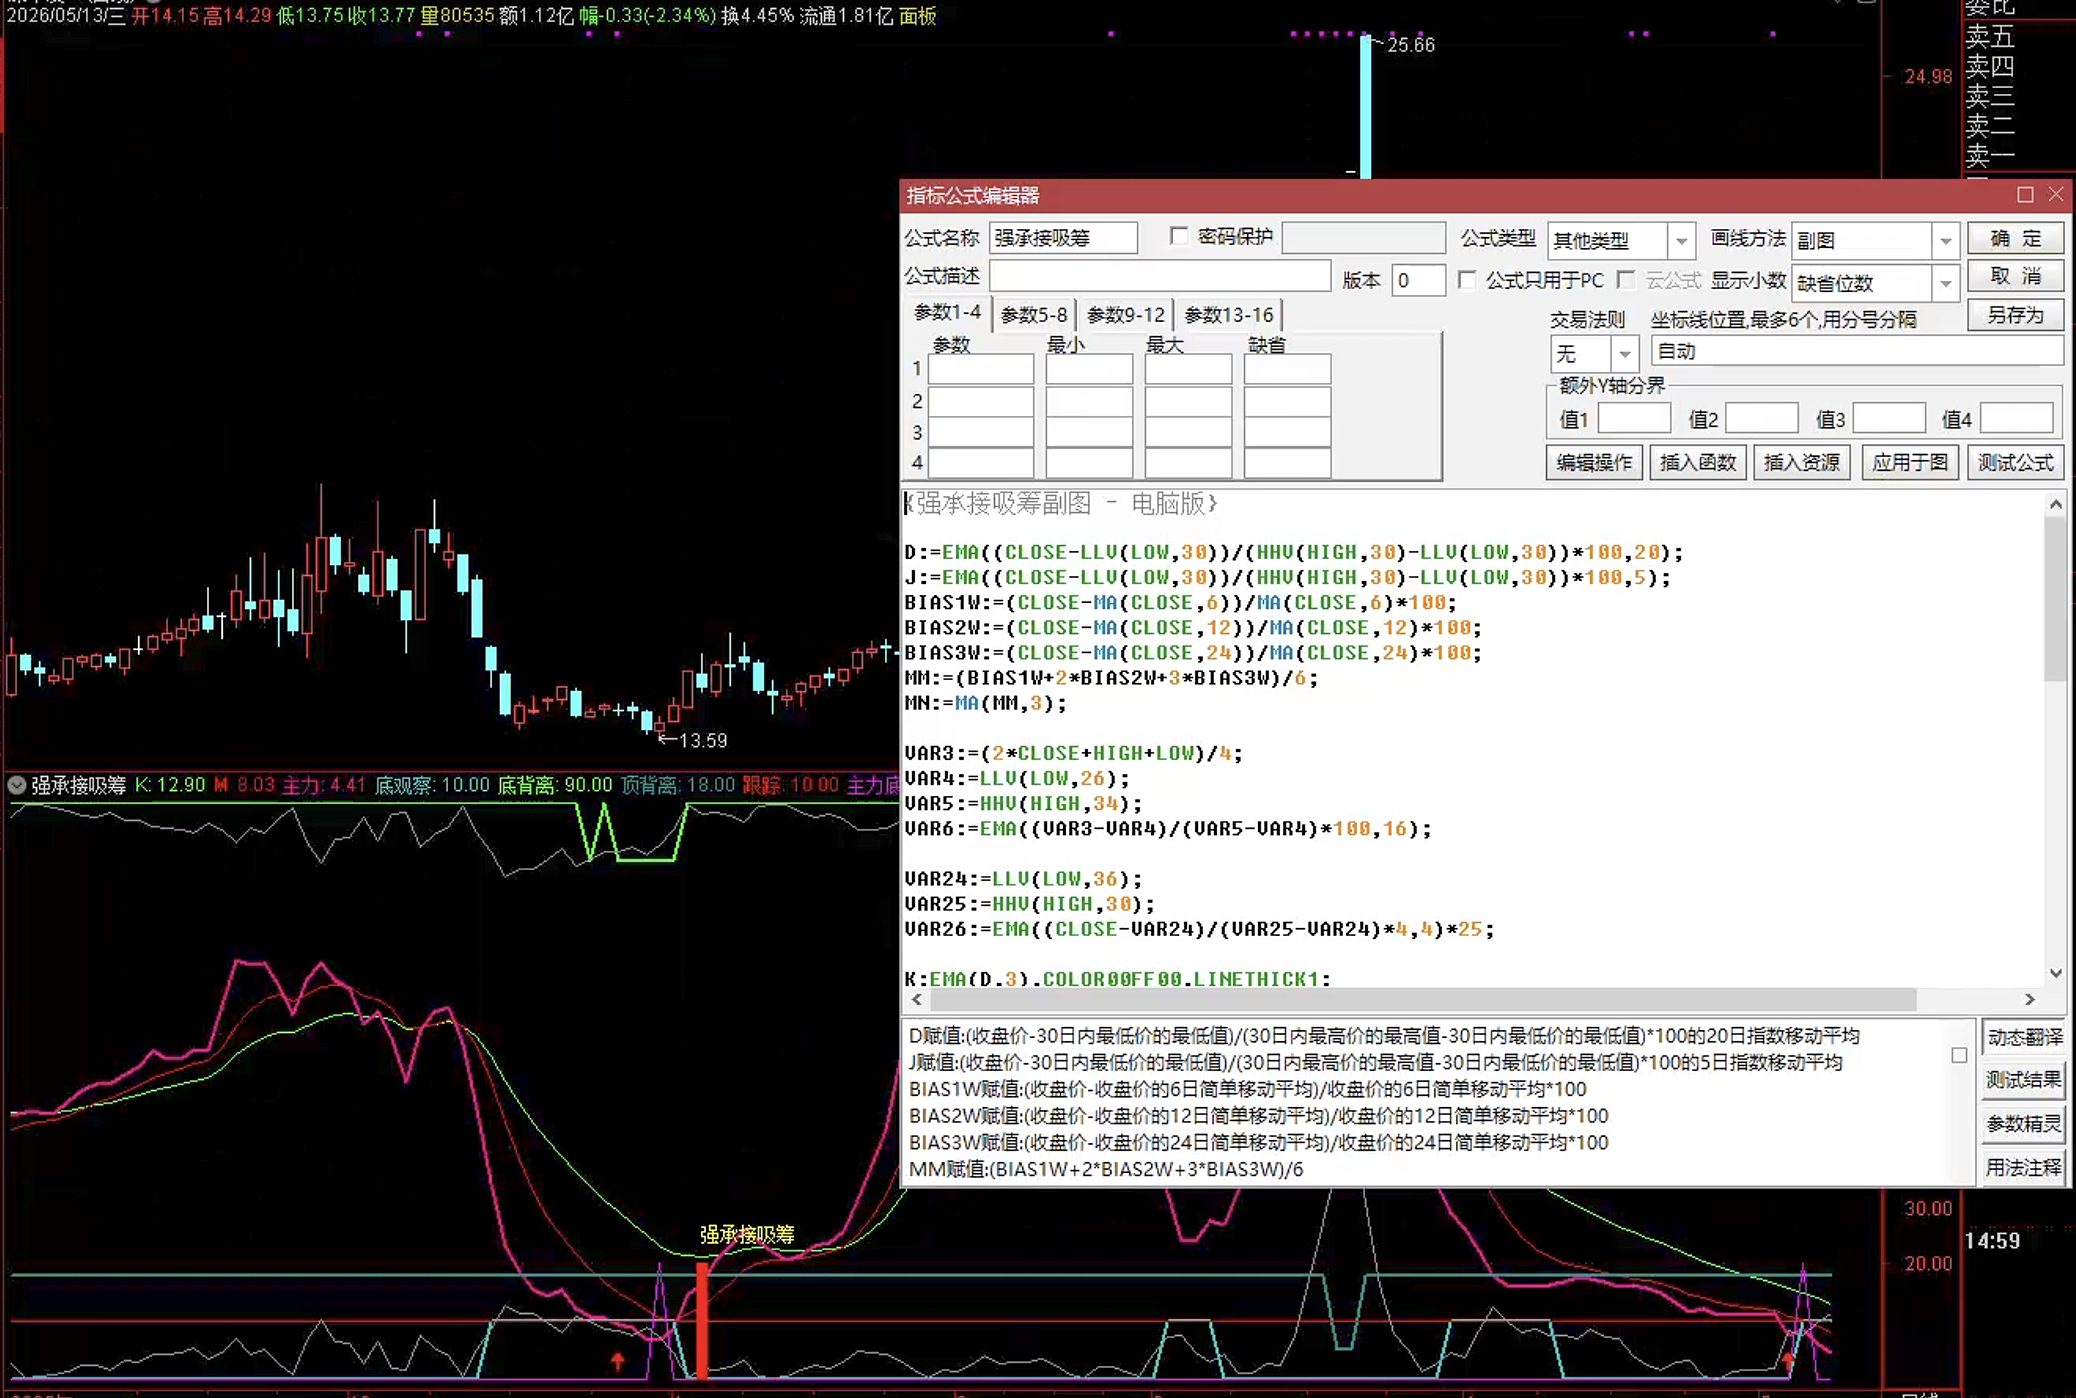2076x1398 pixels.
Task: Click row 2 最小 minimum field
Action: point(1089,401)
